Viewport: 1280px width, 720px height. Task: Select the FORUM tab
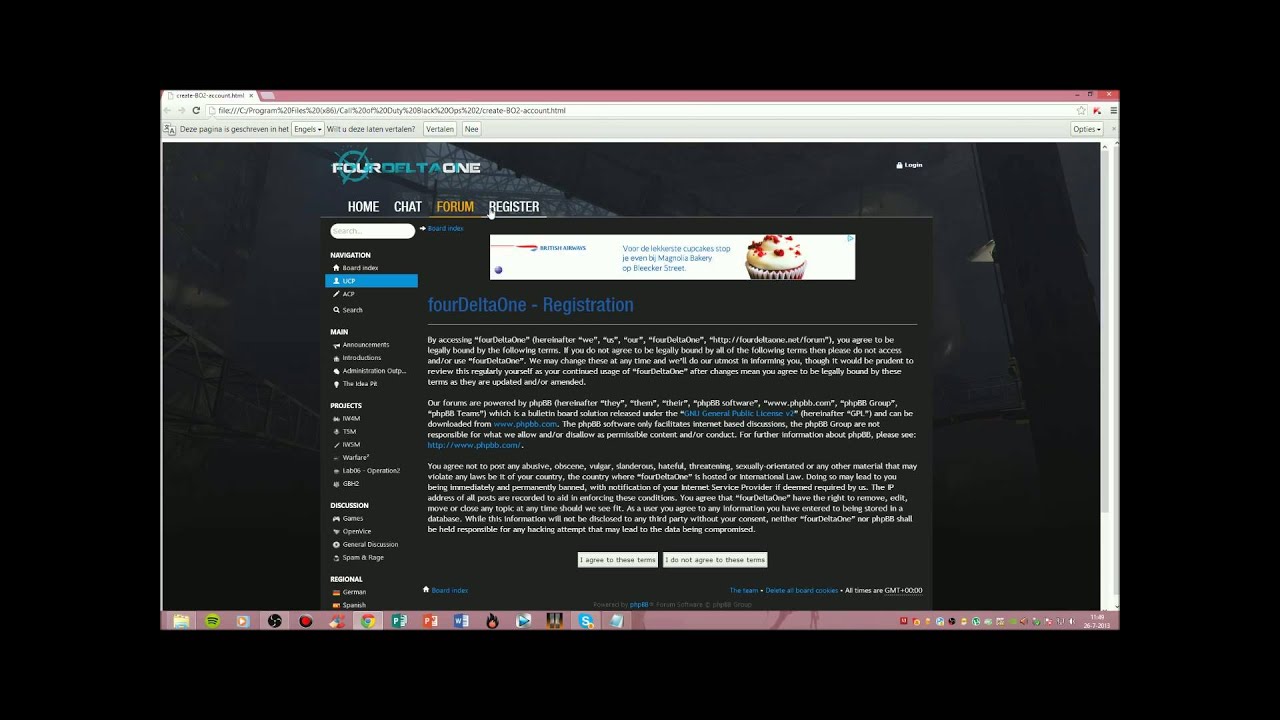click(x=455, y=207)
